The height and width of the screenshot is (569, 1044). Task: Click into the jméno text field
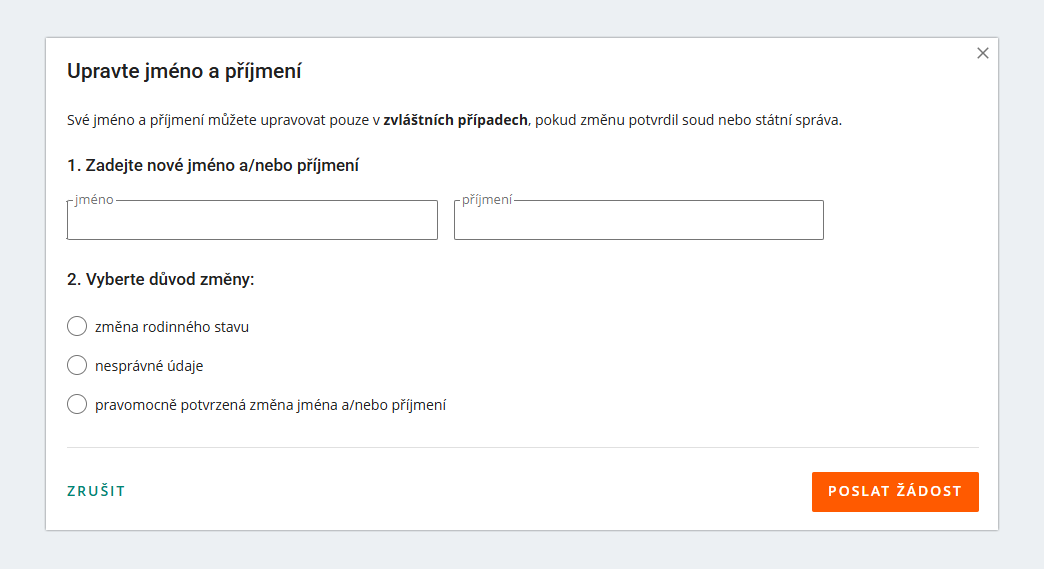(252, 221)
